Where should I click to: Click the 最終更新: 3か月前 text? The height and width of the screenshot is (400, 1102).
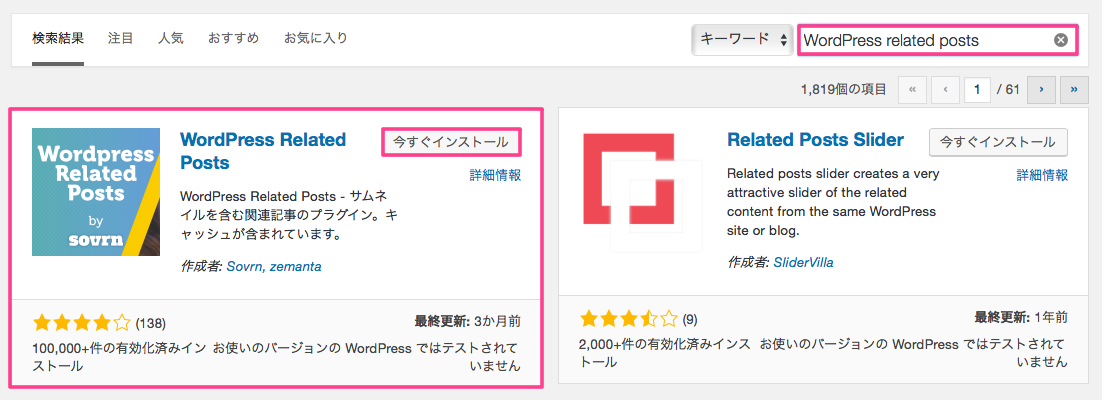point(467,321)
